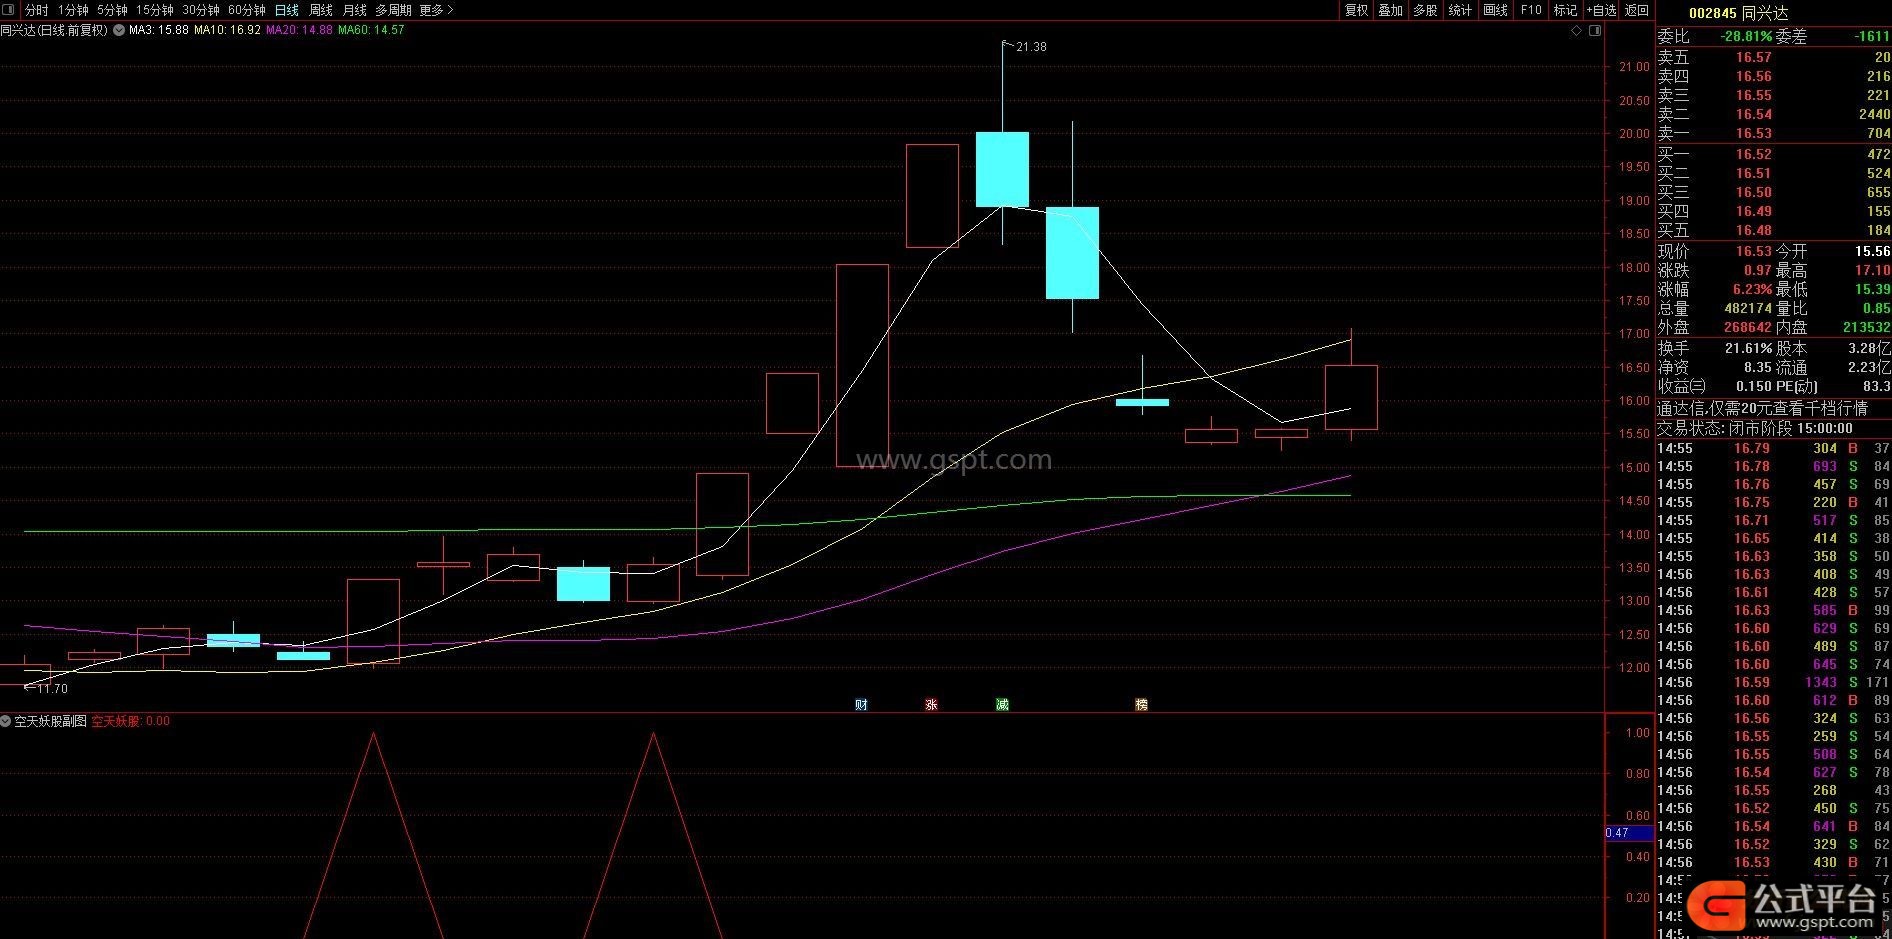Select the 30分钟 period tab

tap(201, 10)
